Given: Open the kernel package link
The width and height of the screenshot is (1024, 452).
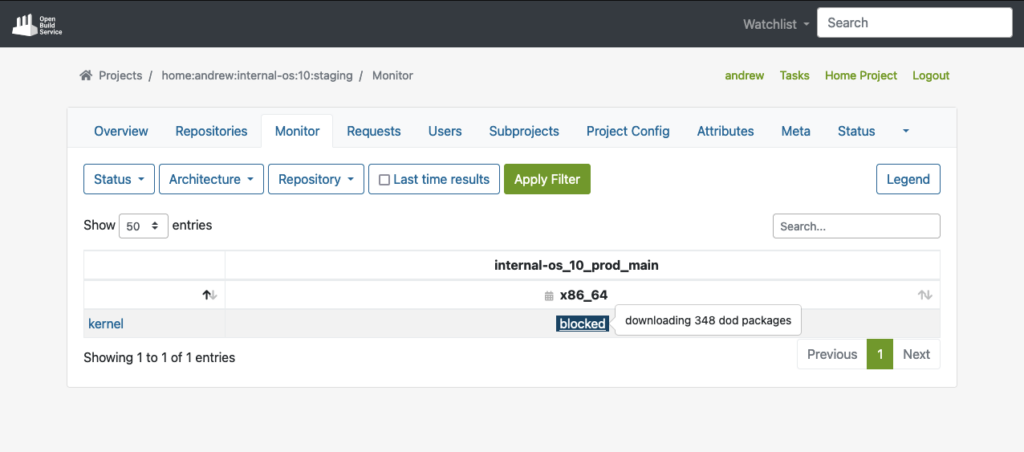Looking at the screenshot, I should 106,324.
